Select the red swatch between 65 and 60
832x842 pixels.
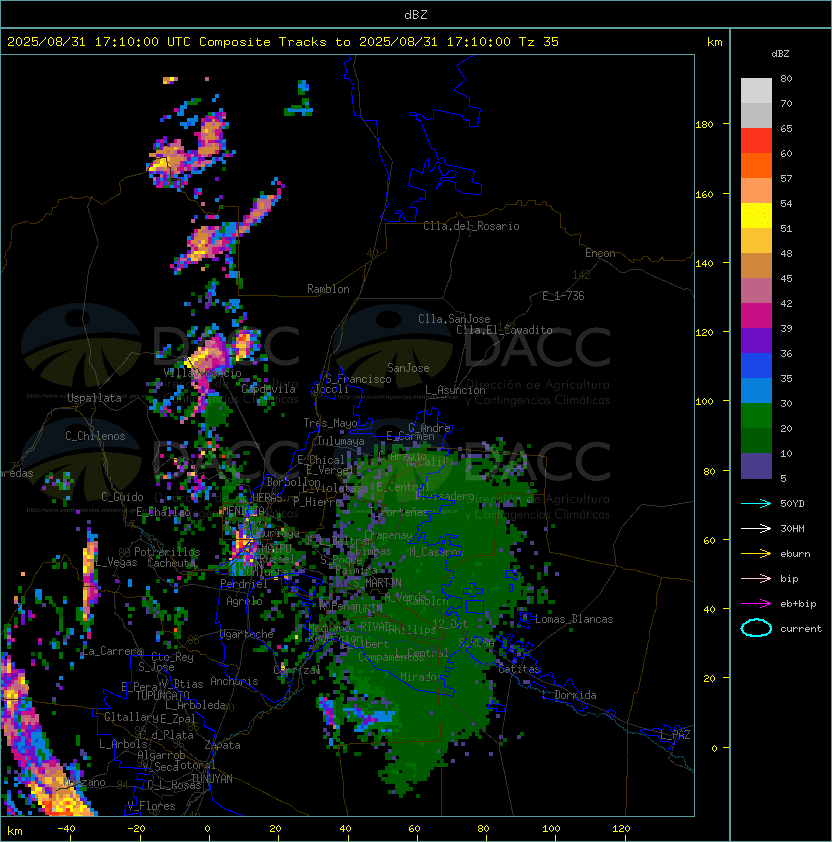(x=756, y=141)
